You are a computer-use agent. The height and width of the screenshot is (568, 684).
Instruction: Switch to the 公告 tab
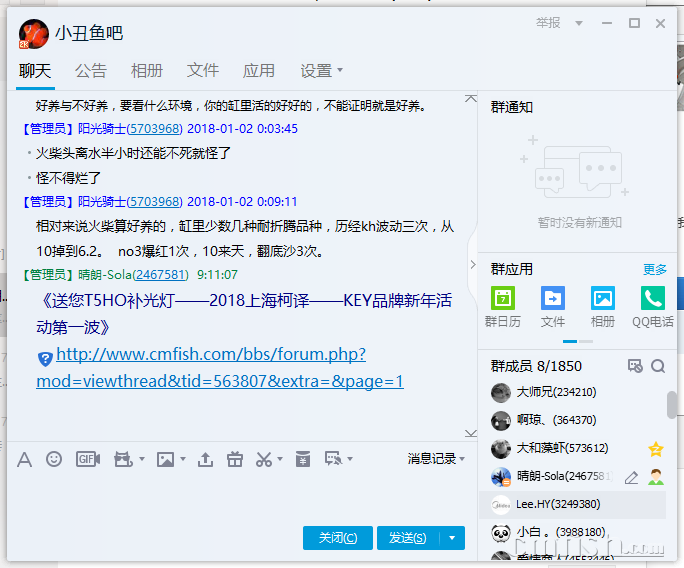(x=91, y=70)
